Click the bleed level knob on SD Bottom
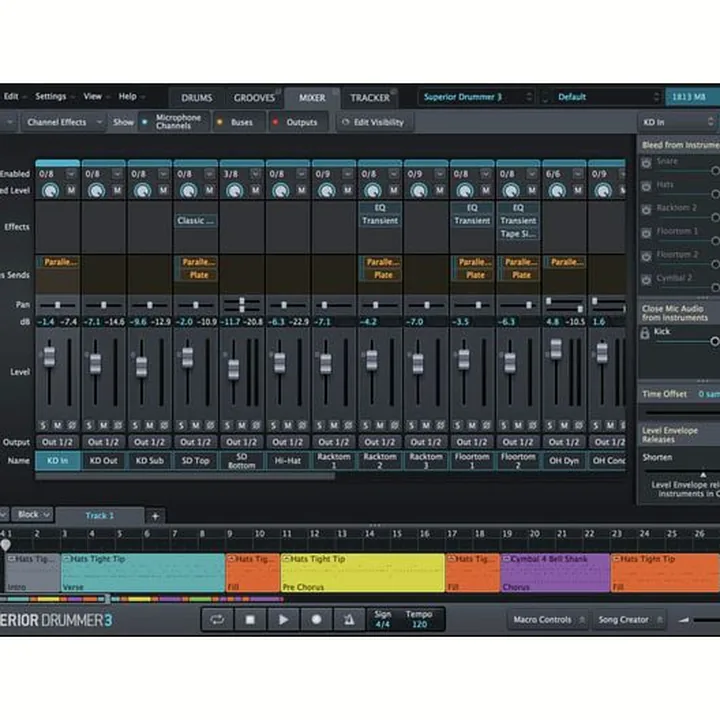 (x=235, y=190)
